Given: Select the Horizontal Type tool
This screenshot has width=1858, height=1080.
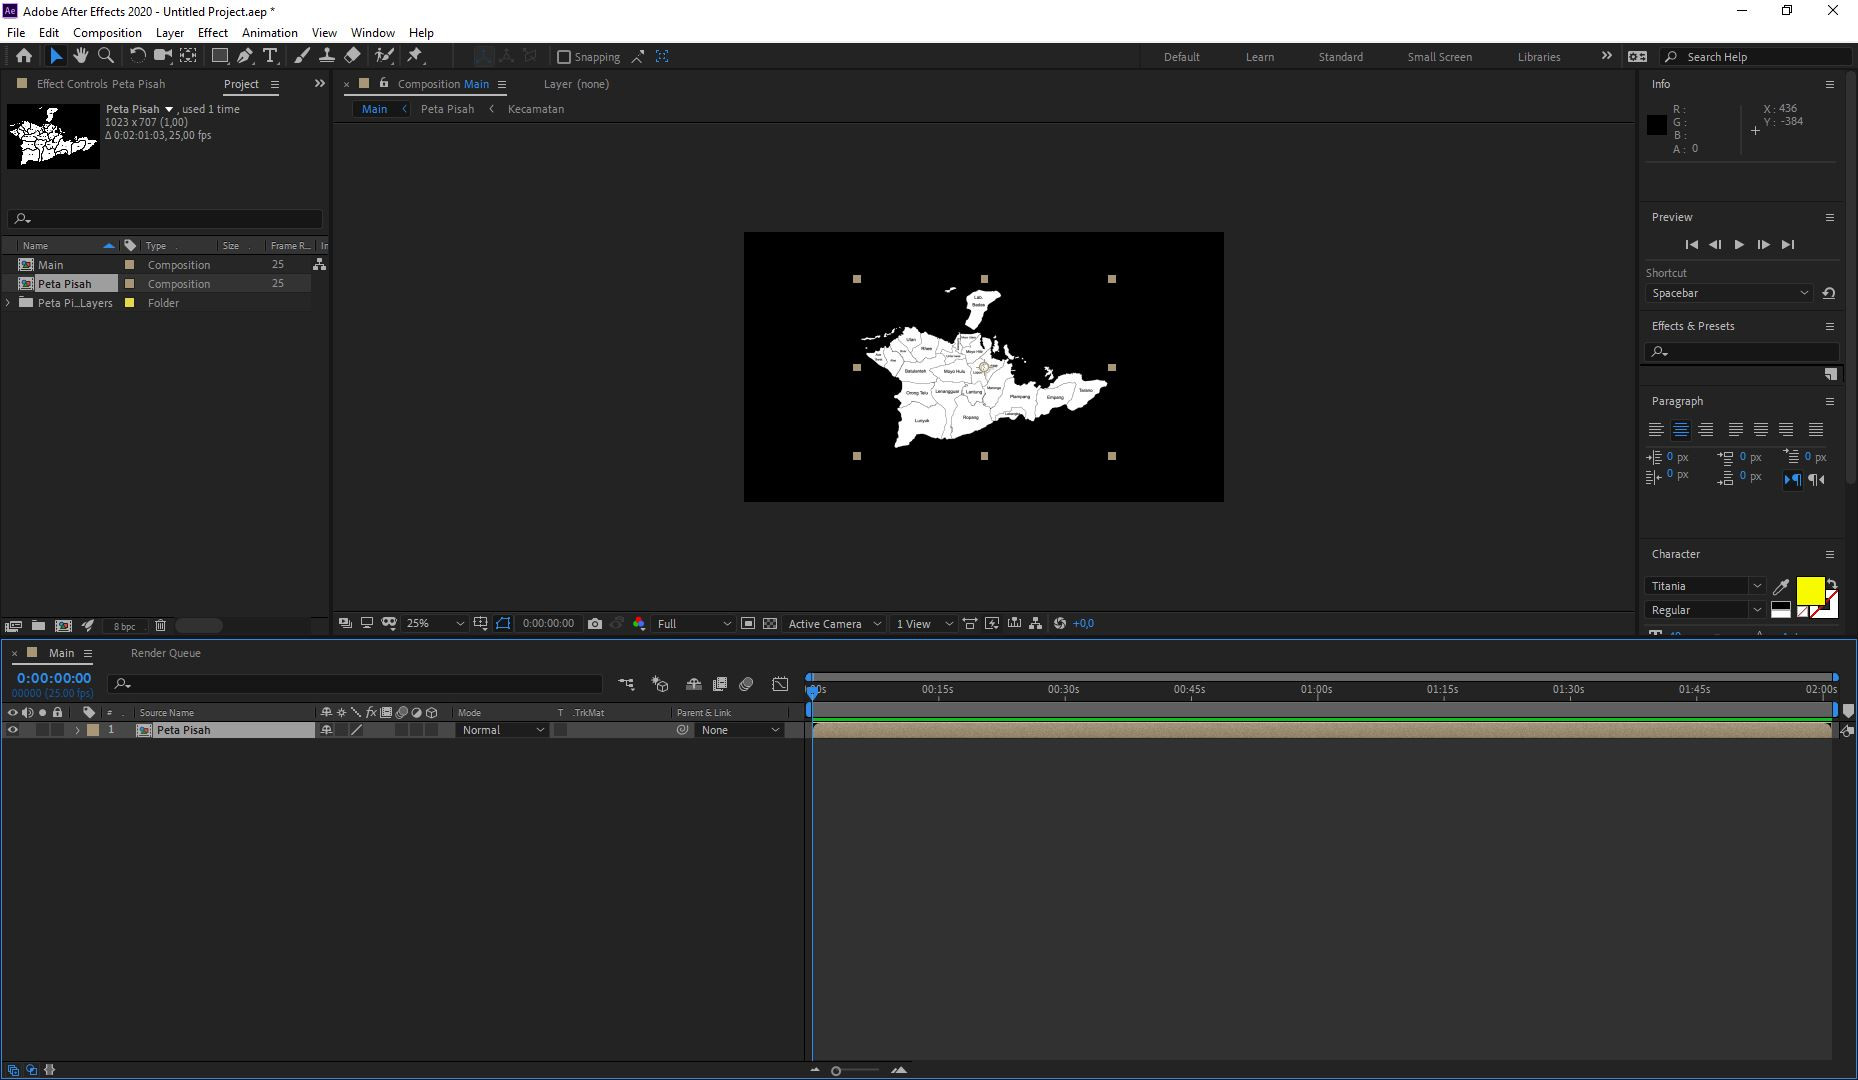Looking at the screenshot, I should pyautogui.click(x=270, y=57).
